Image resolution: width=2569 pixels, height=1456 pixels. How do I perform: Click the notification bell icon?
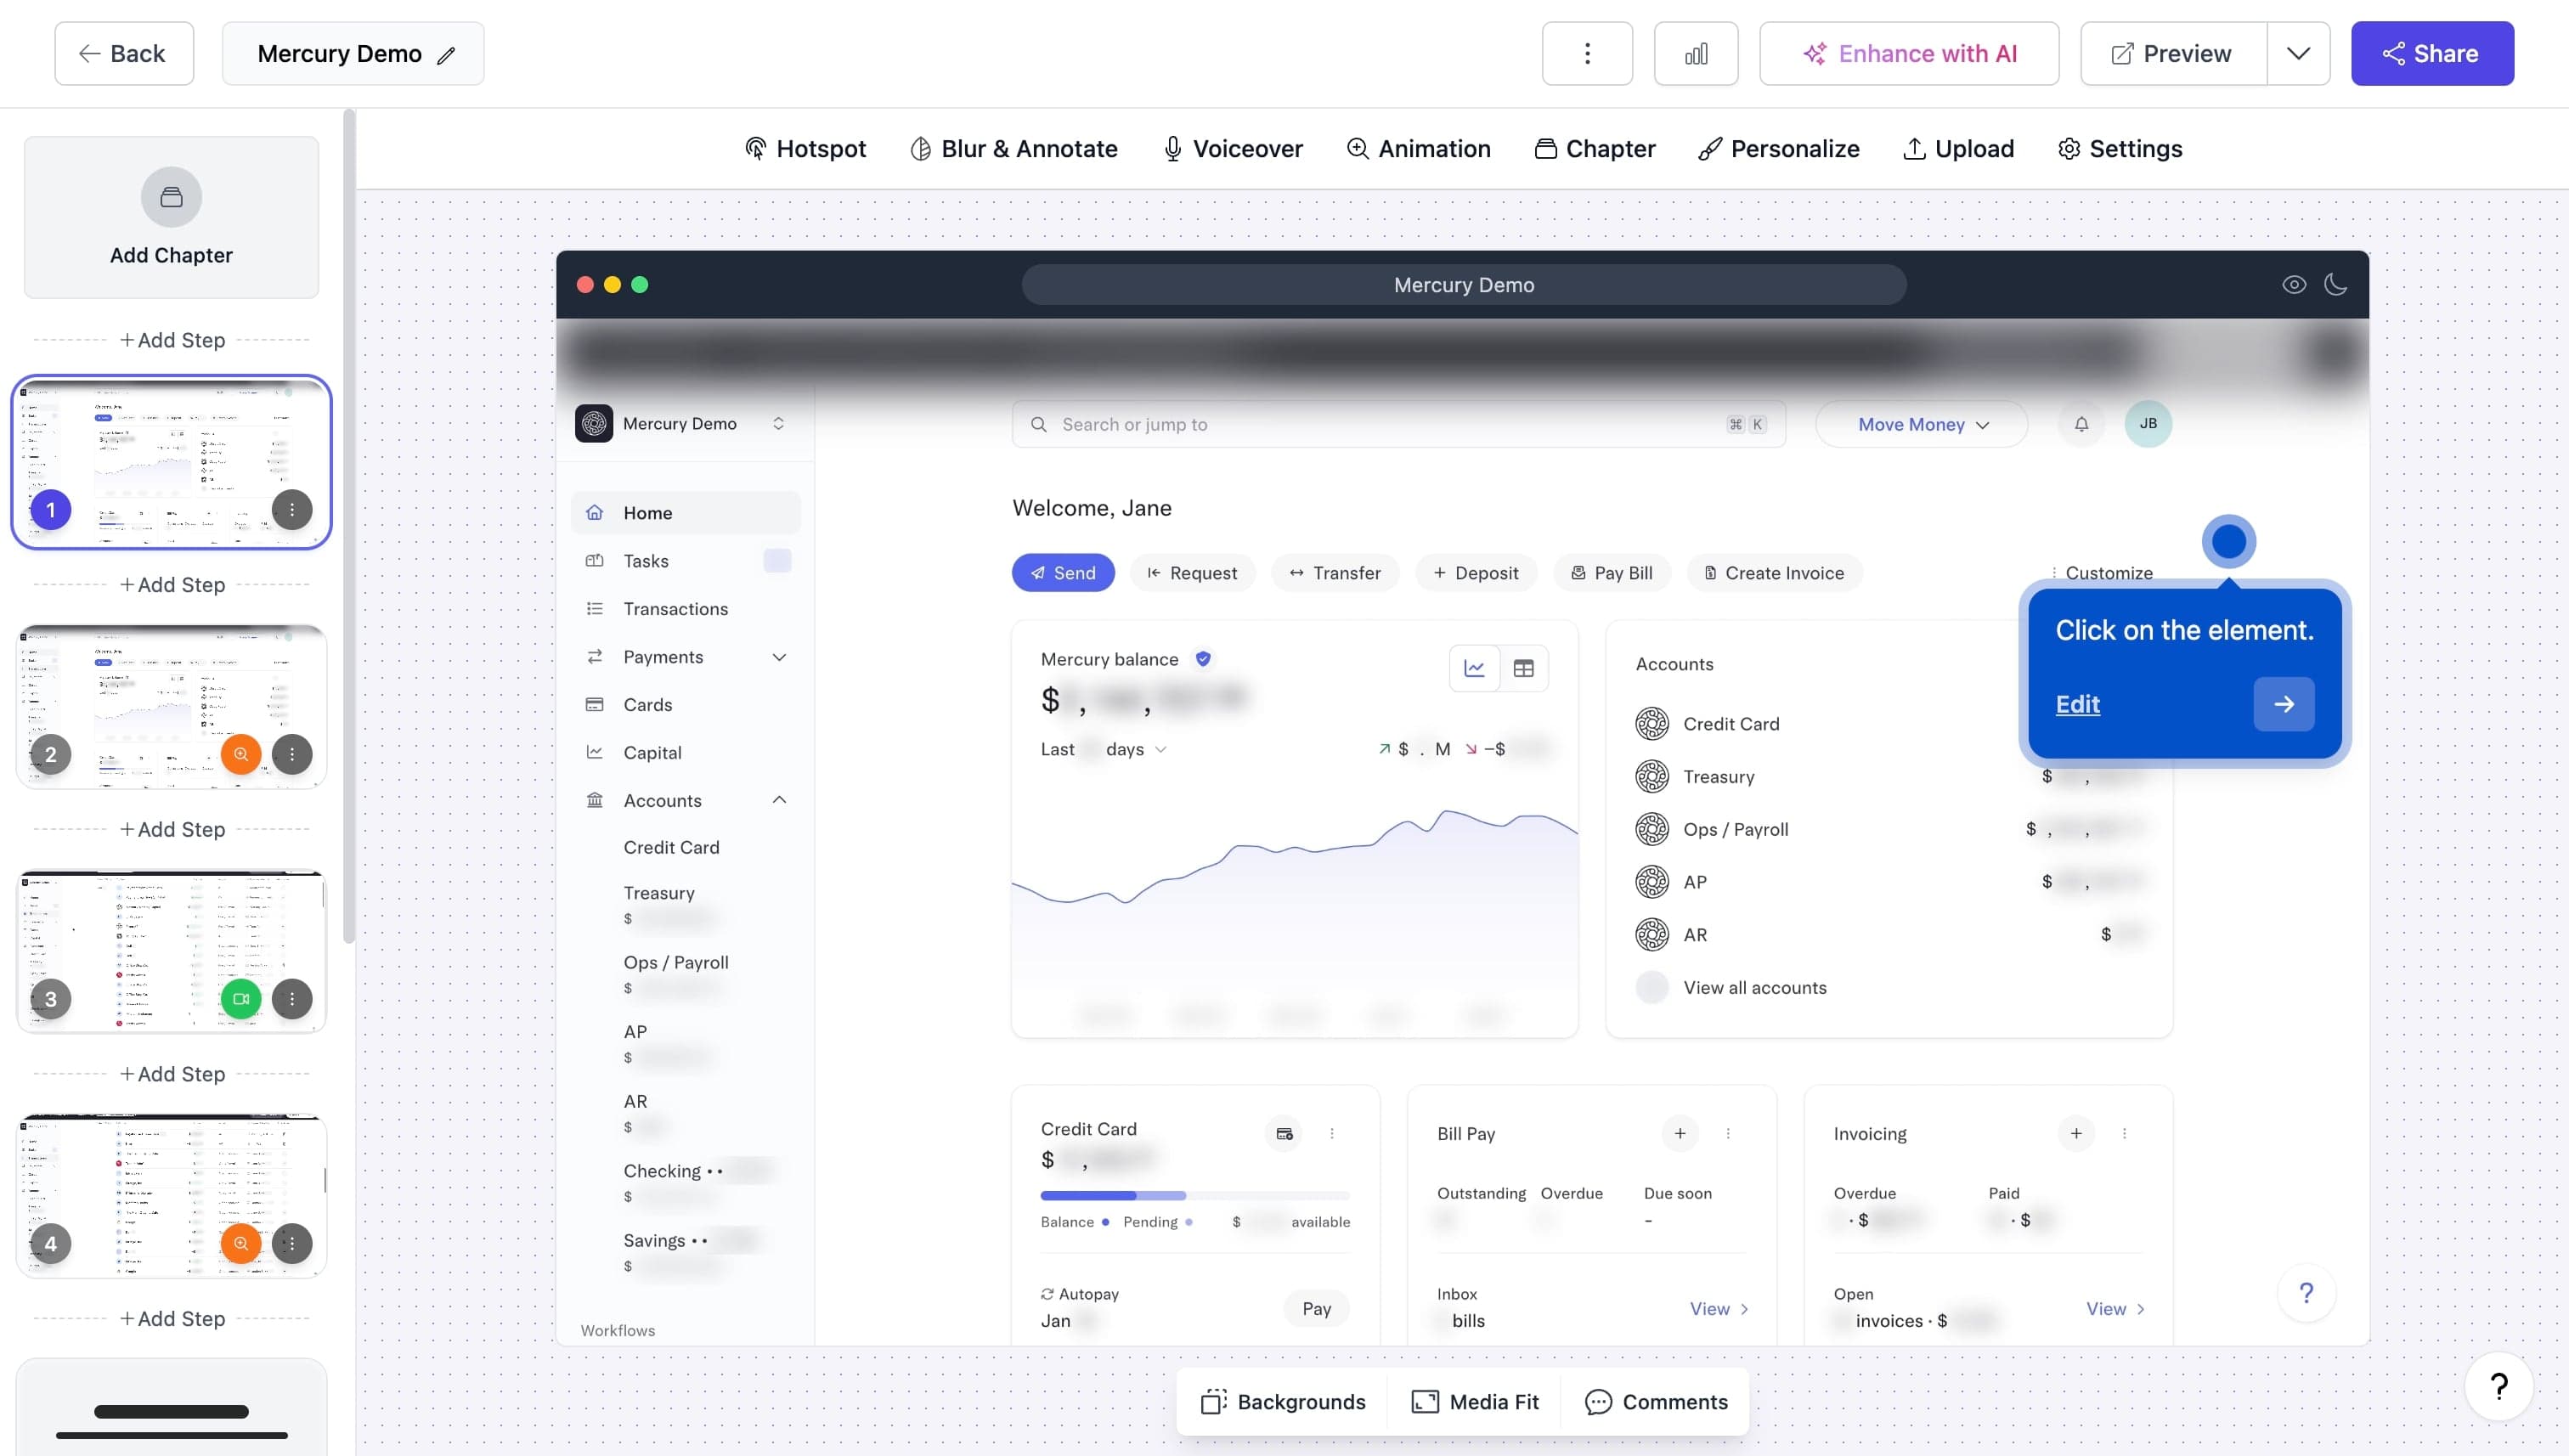coord(2081,424)
